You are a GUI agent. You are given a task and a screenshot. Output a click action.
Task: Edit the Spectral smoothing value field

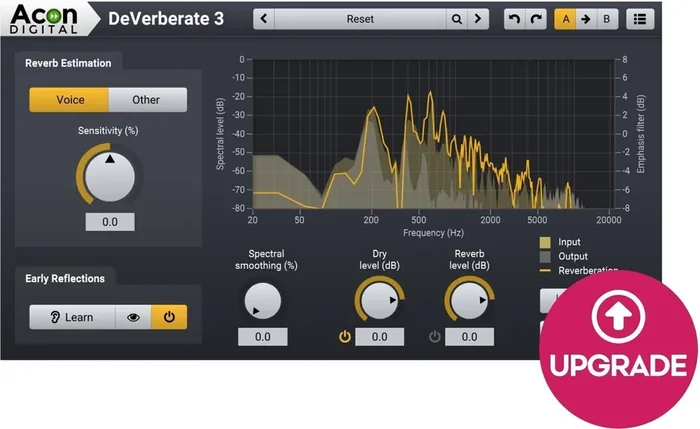tap(262, 337)
